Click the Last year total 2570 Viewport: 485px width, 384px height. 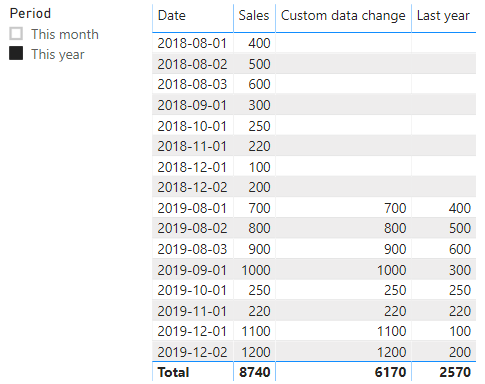pos(455,372)
